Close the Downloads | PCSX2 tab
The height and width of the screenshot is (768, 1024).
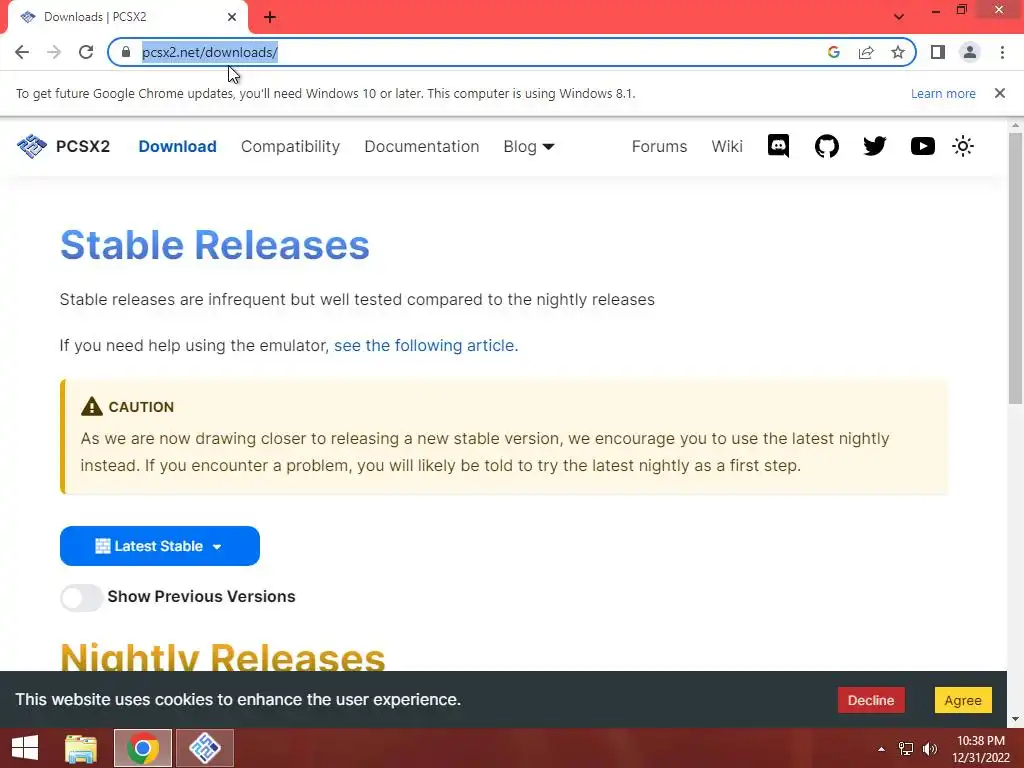232,17
